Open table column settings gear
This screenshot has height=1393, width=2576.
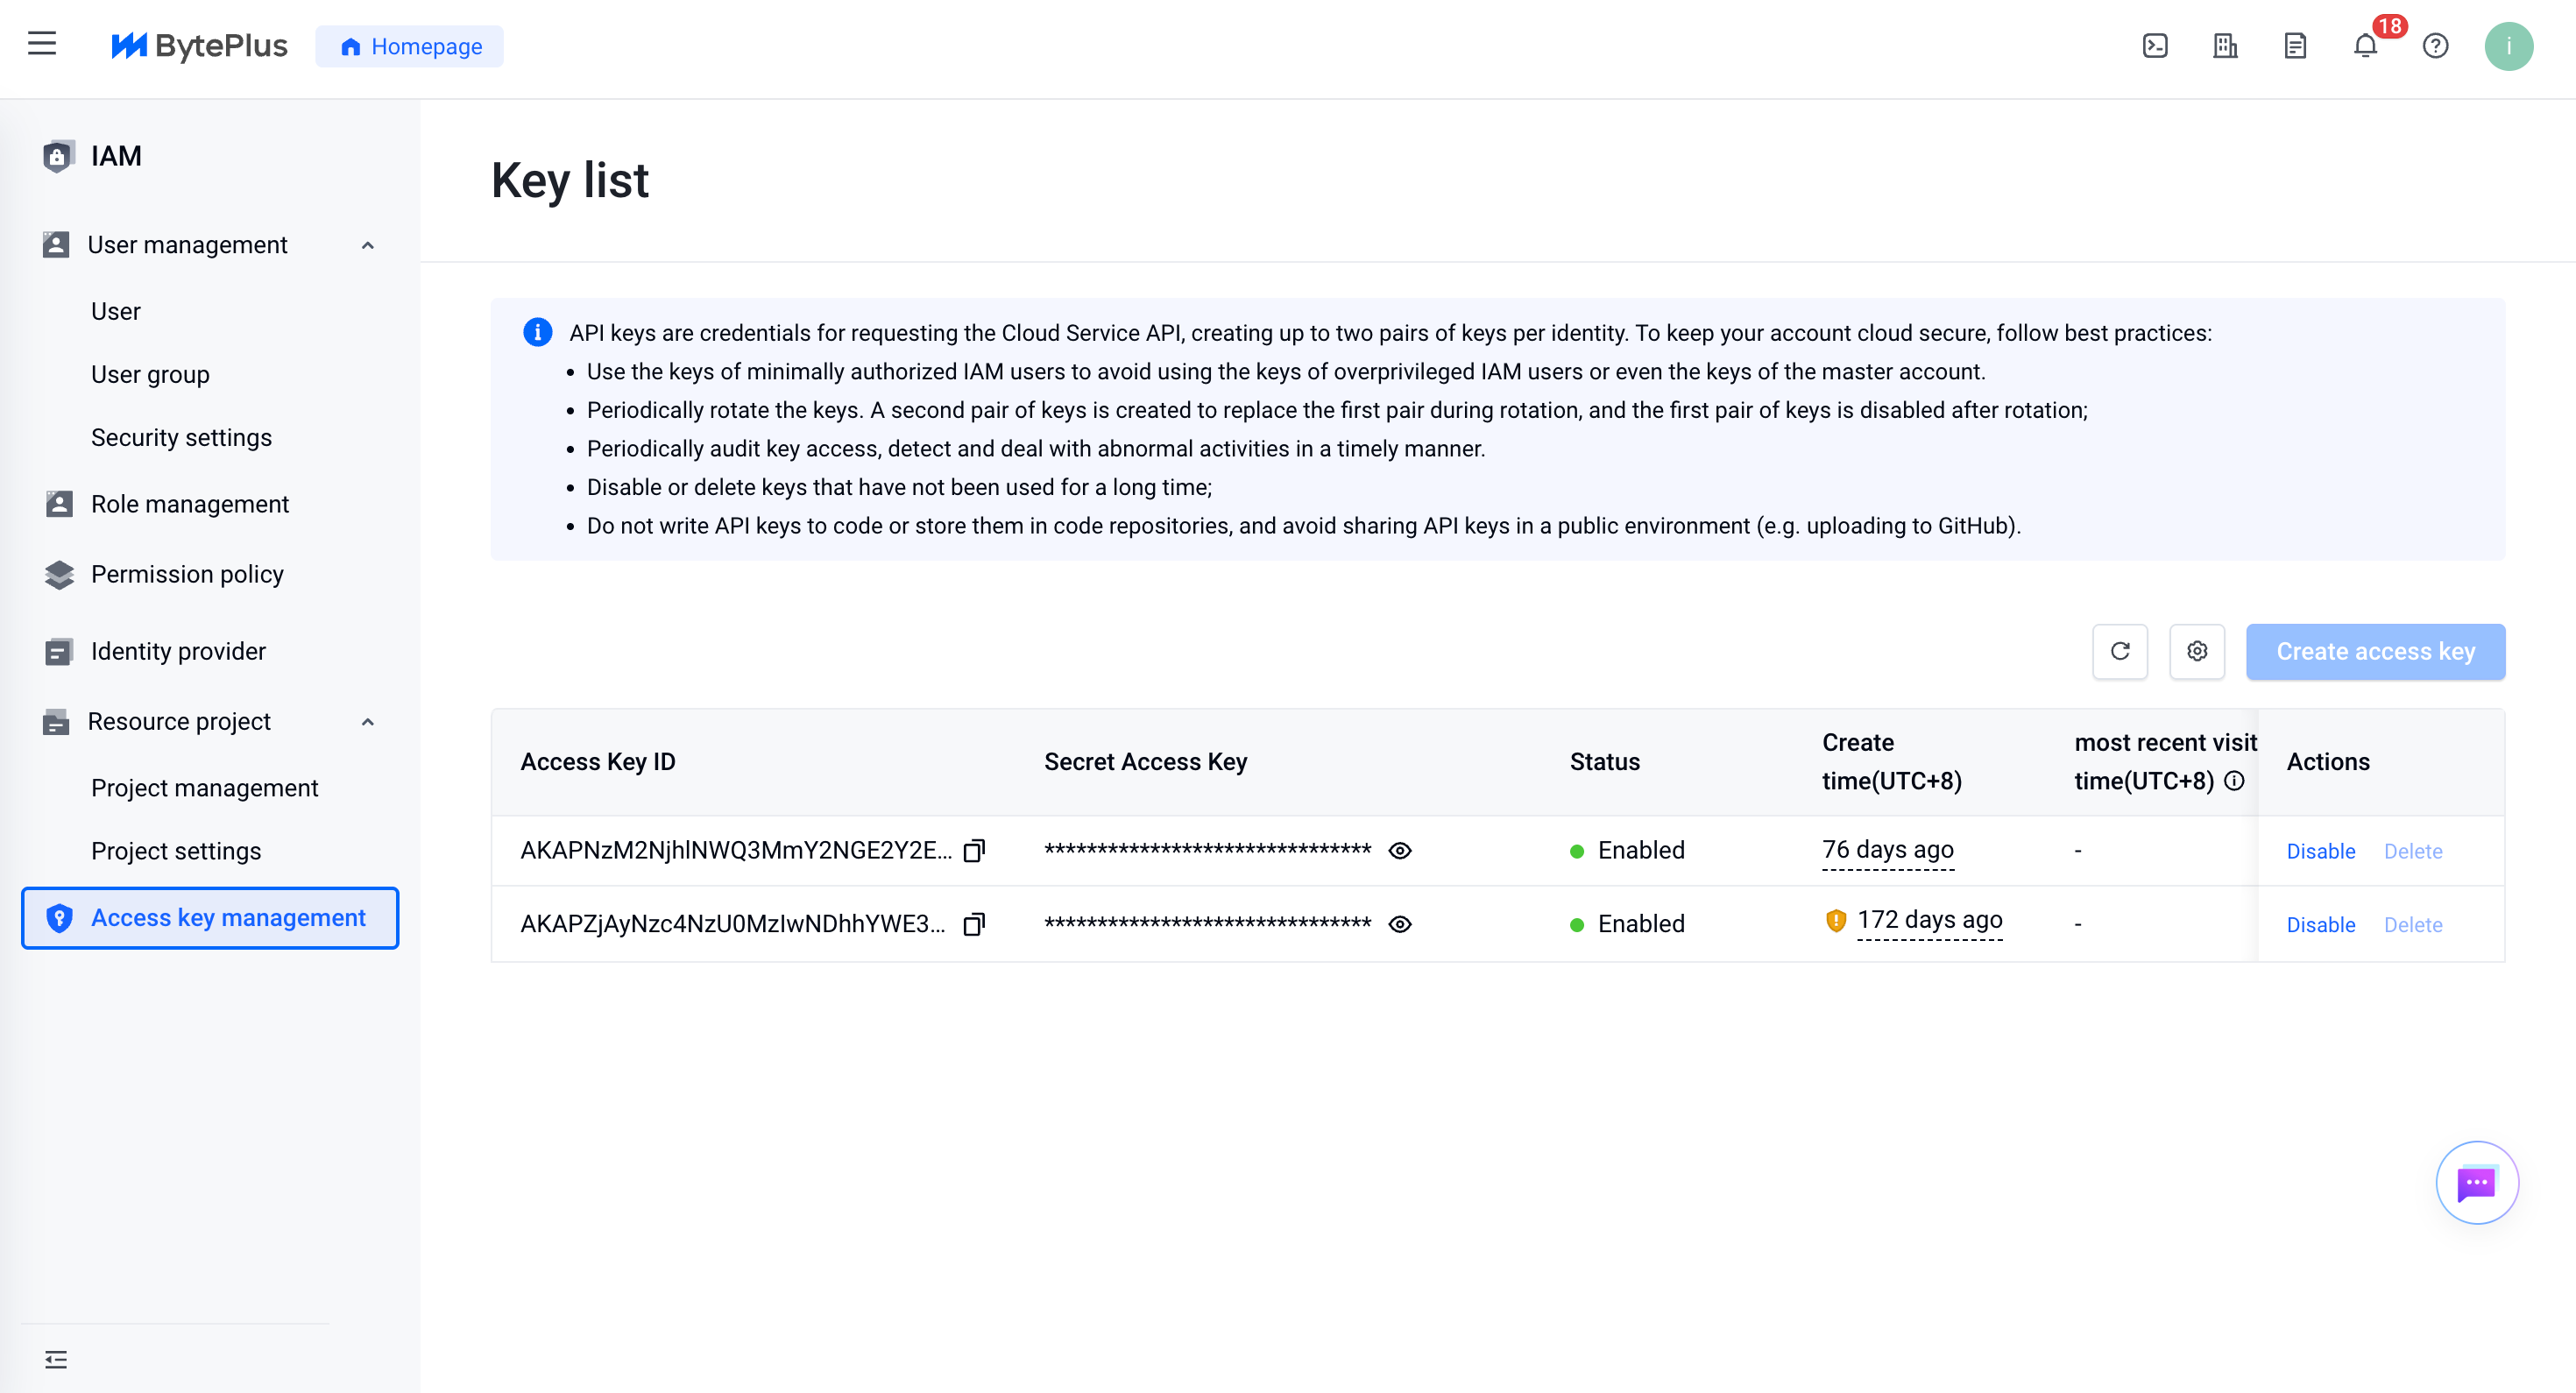click(2197, 652)
